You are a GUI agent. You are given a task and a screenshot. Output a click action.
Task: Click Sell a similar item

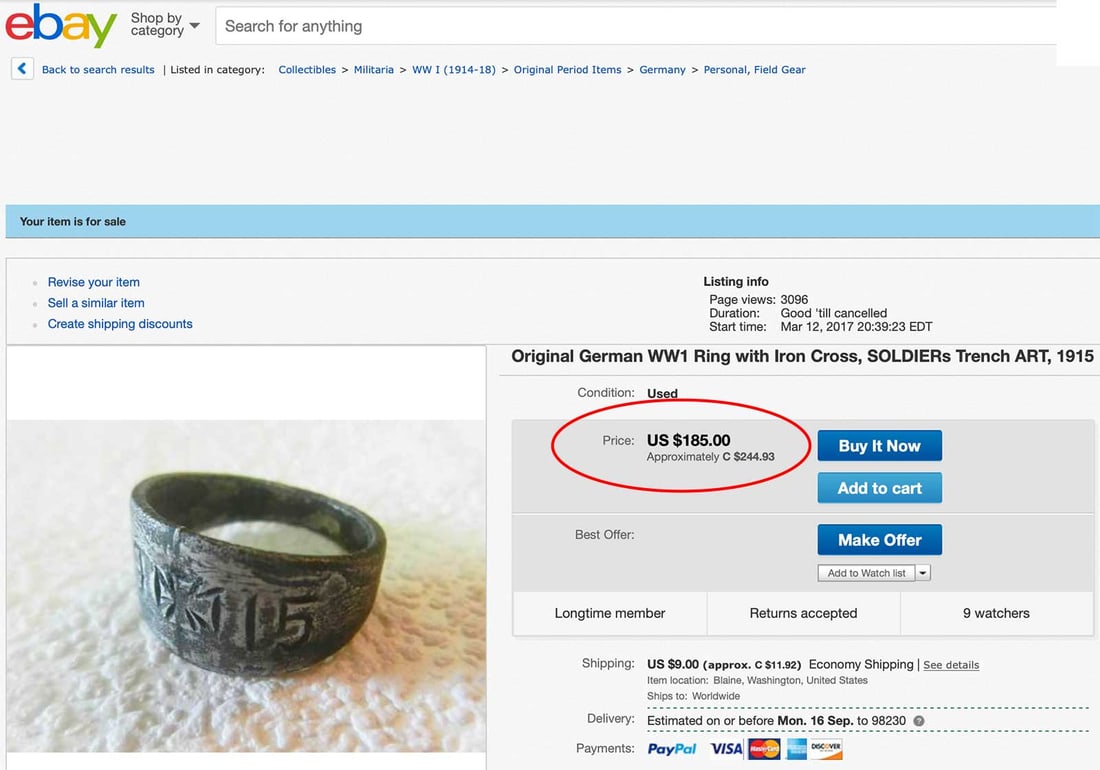[96, 303]
